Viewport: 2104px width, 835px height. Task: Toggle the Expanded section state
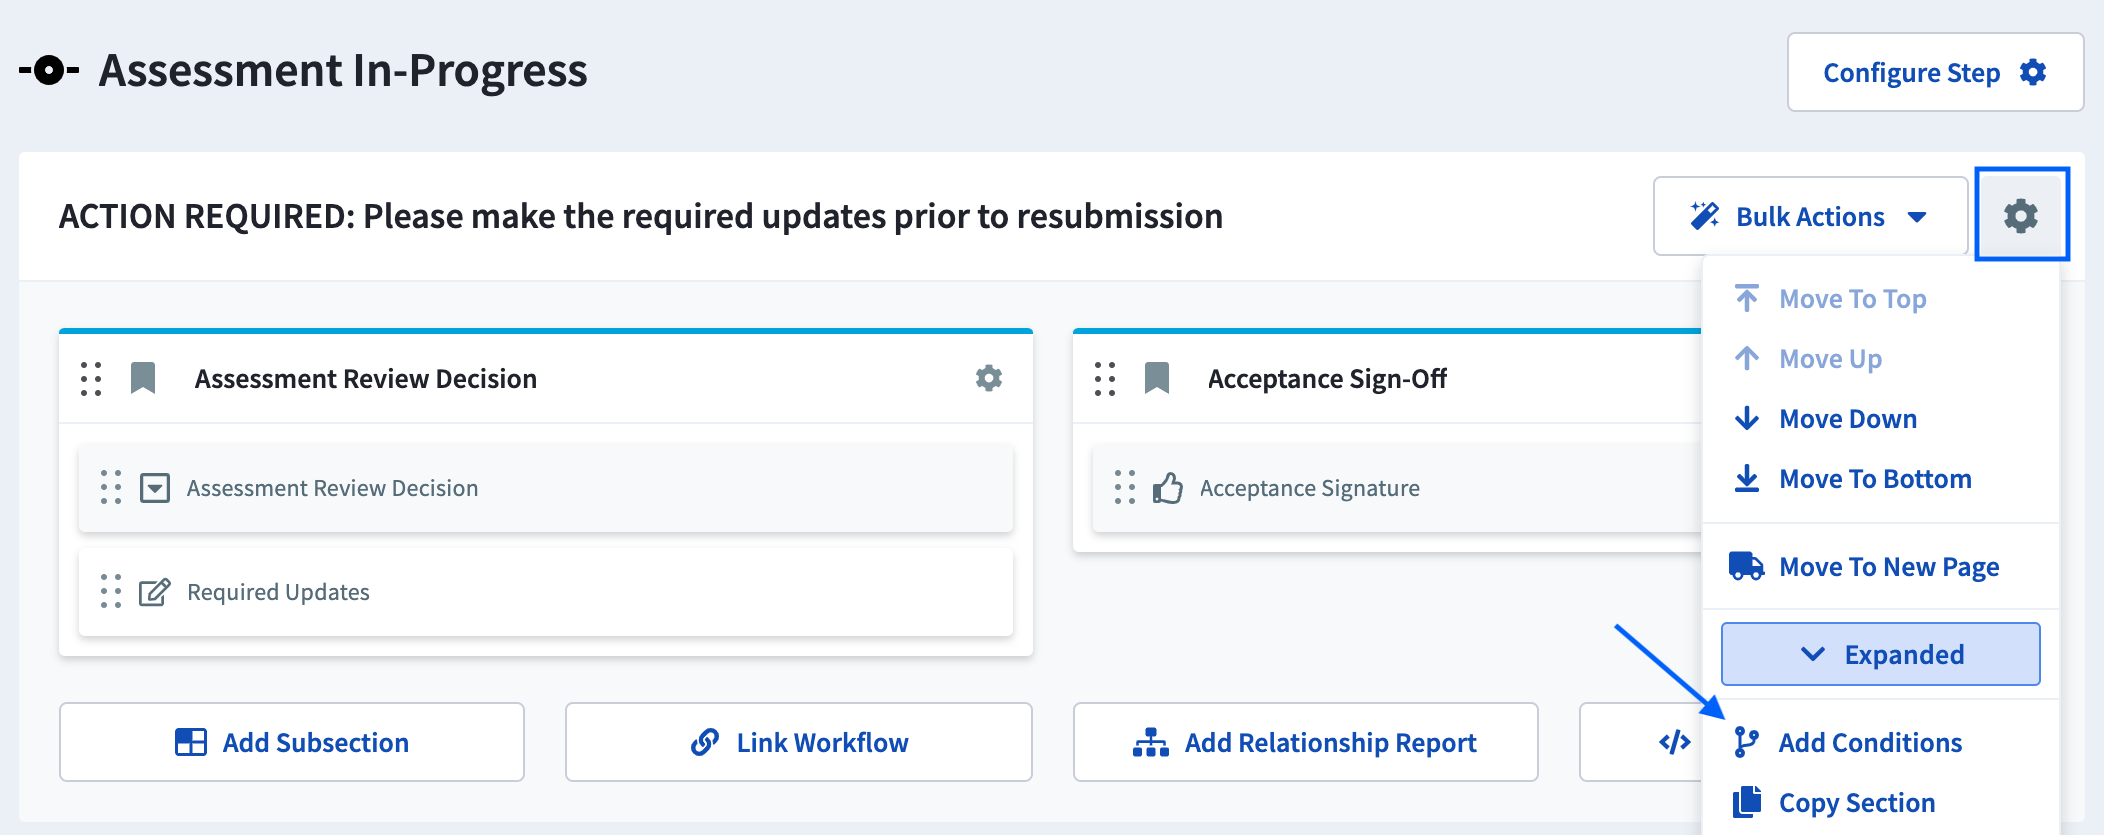click(x=1880, y=654)
